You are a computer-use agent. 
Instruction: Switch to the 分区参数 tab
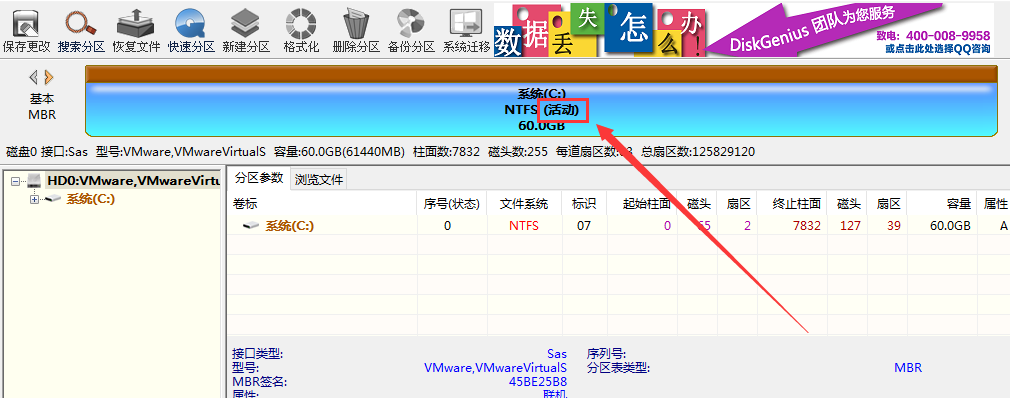(258, 179)
